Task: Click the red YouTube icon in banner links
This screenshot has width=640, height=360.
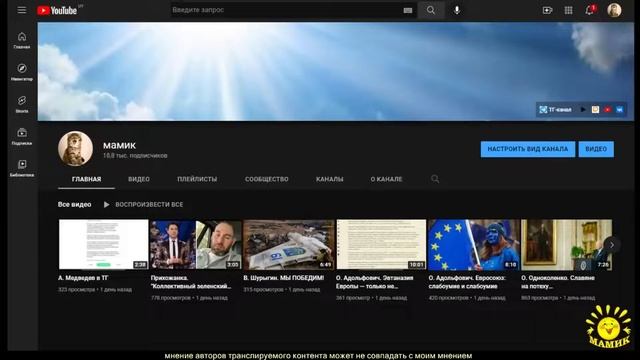Action: point(607,109)
